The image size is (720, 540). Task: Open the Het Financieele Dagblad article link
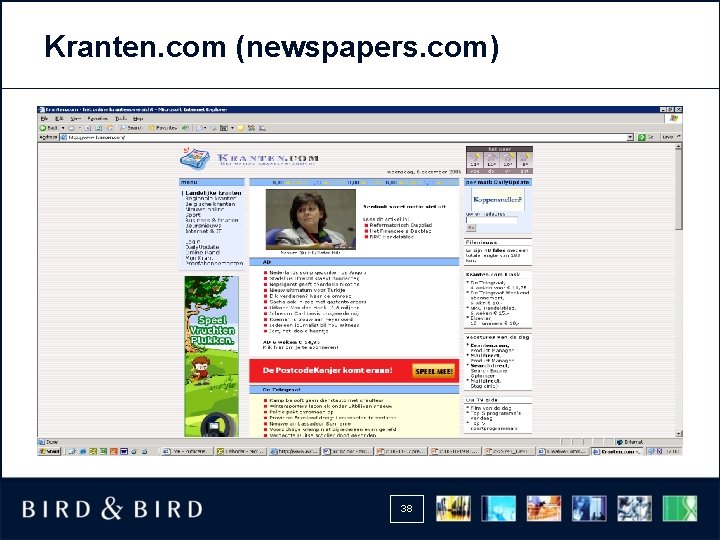[x=400, y=231]
